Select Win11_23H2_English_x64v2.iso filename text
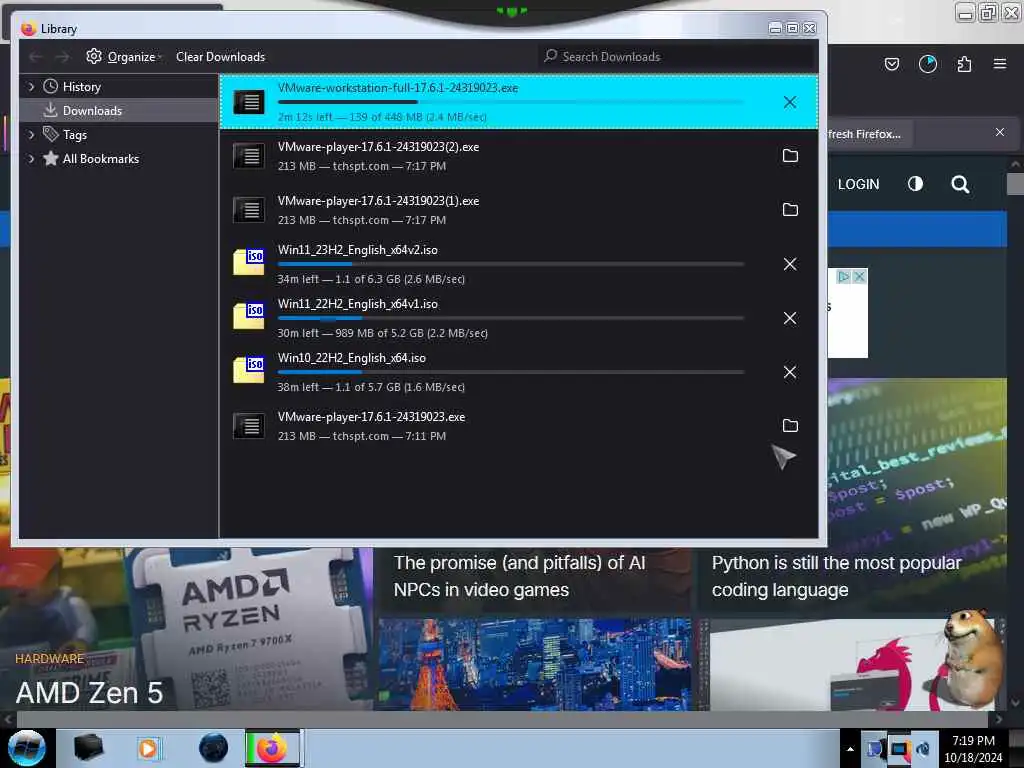 pyautogui.click(x=357, y=250)
